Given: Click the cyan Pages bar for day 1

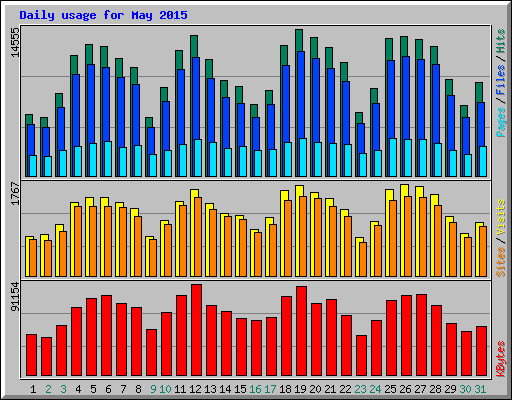Looking at the screenshot, I should (x=33, y=166).
